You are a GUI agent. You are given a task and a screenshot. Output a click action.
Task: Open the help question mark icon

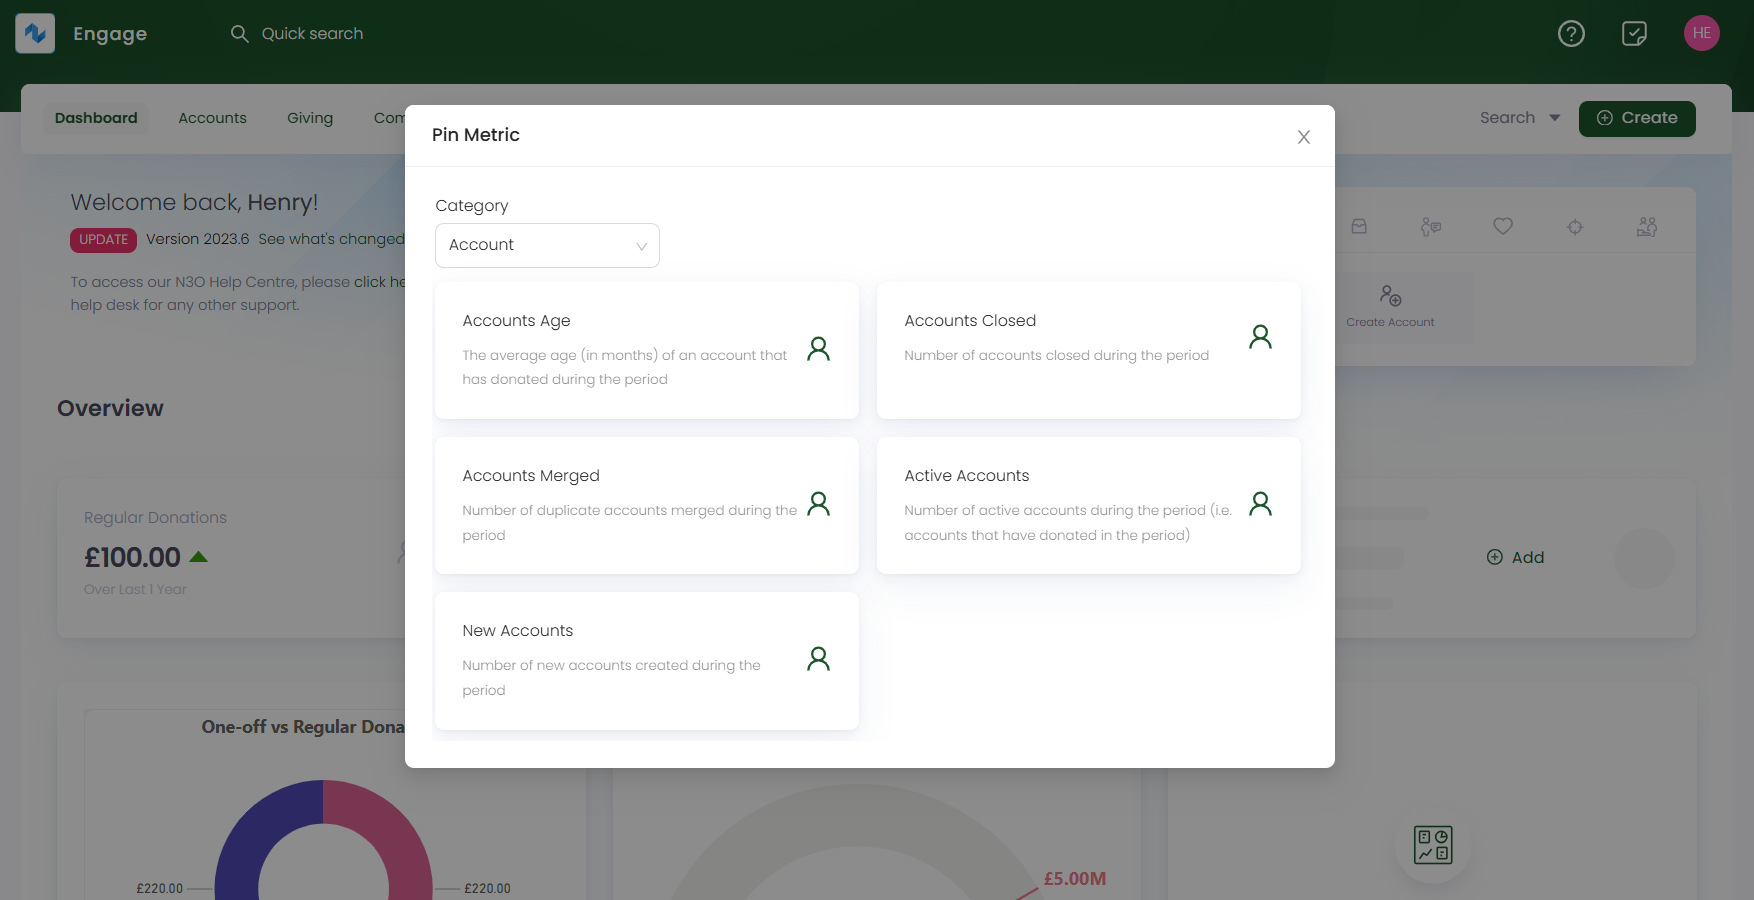[x=1571, y=34]
